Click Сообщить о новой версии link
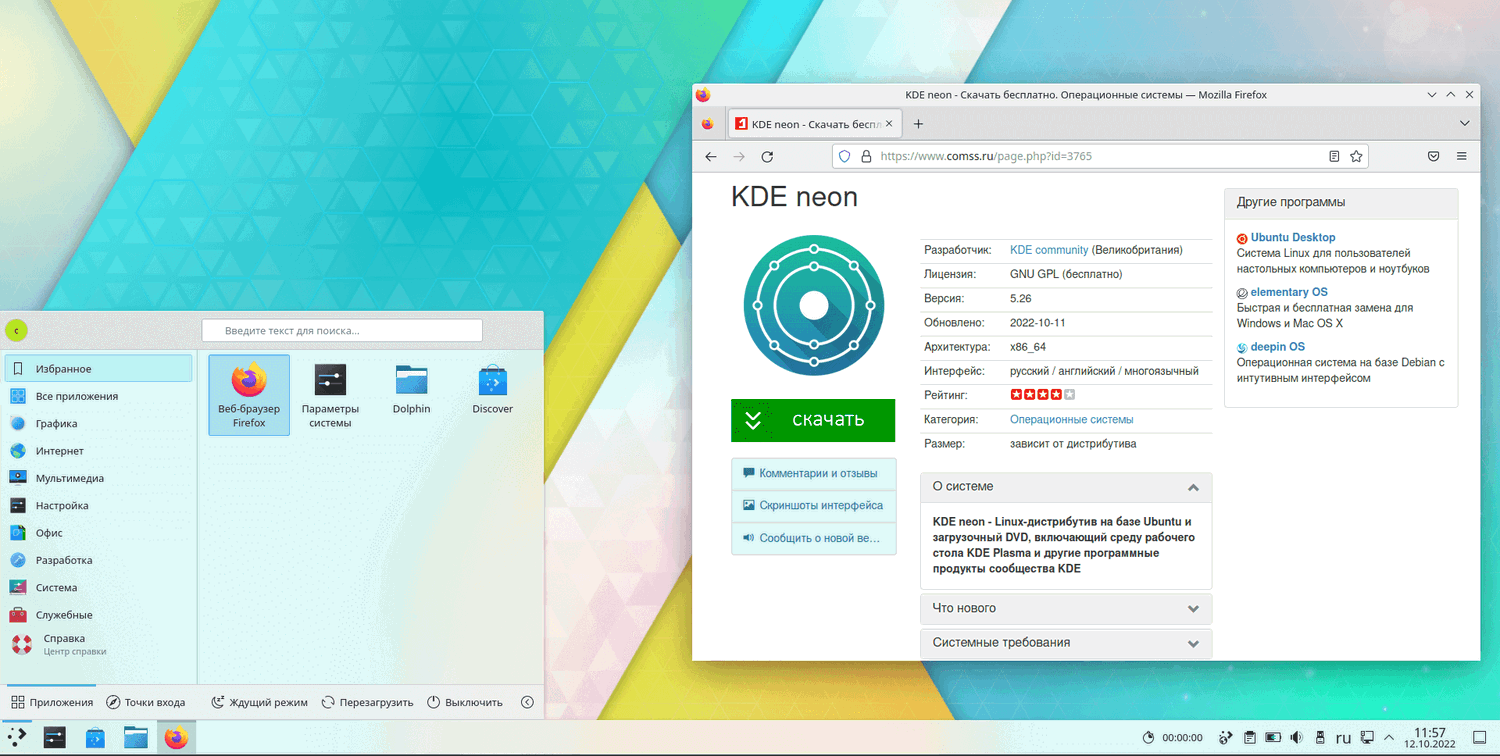The image size is (1500, 756). (x=814, y=538)
